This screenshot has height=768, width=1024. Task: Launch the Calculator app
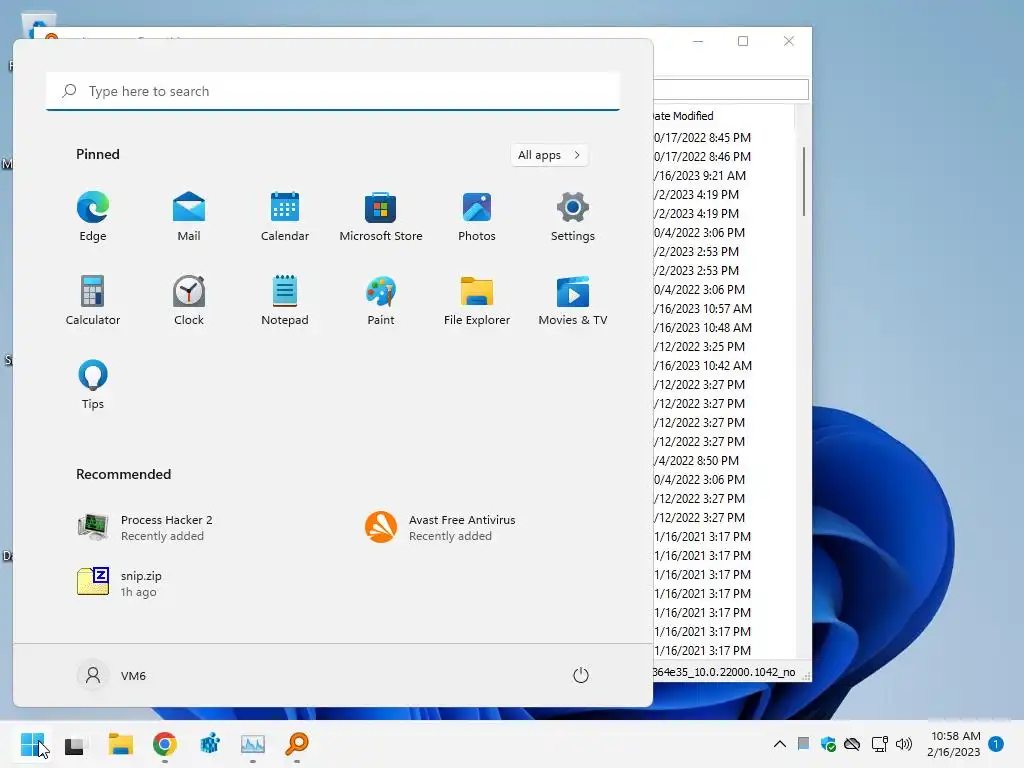[93, 300]
